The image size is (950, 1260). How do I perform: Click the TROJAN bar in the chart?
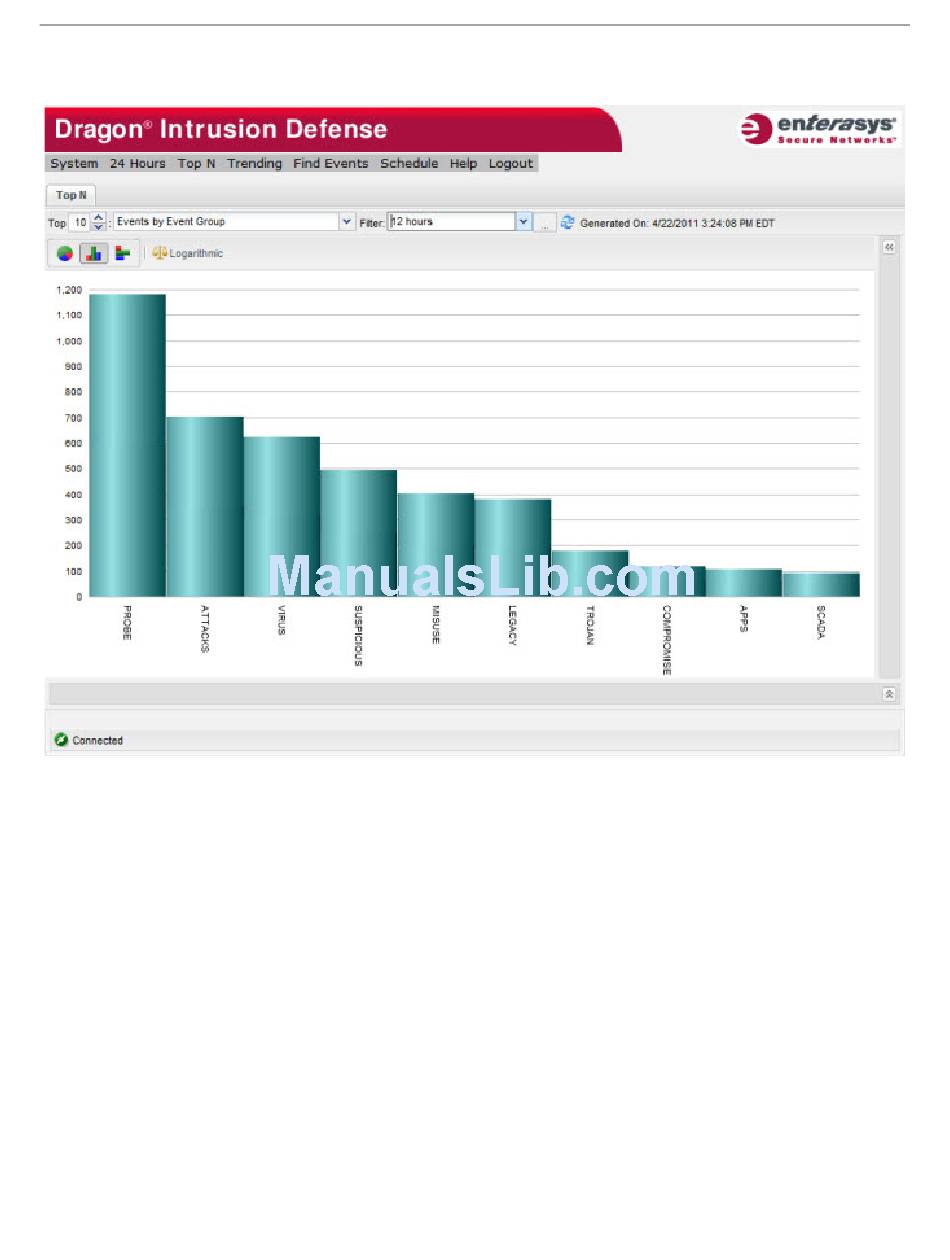590,574
